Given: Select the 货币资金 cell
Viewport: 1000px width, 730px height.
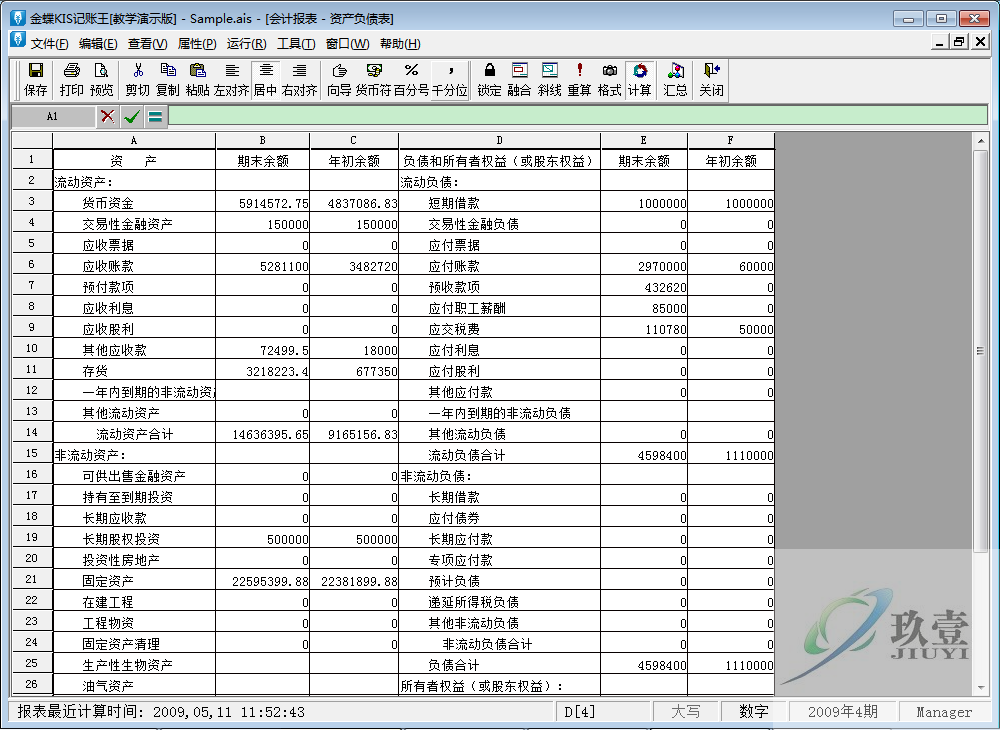Looking at the screenshot, I should (134, 203).
